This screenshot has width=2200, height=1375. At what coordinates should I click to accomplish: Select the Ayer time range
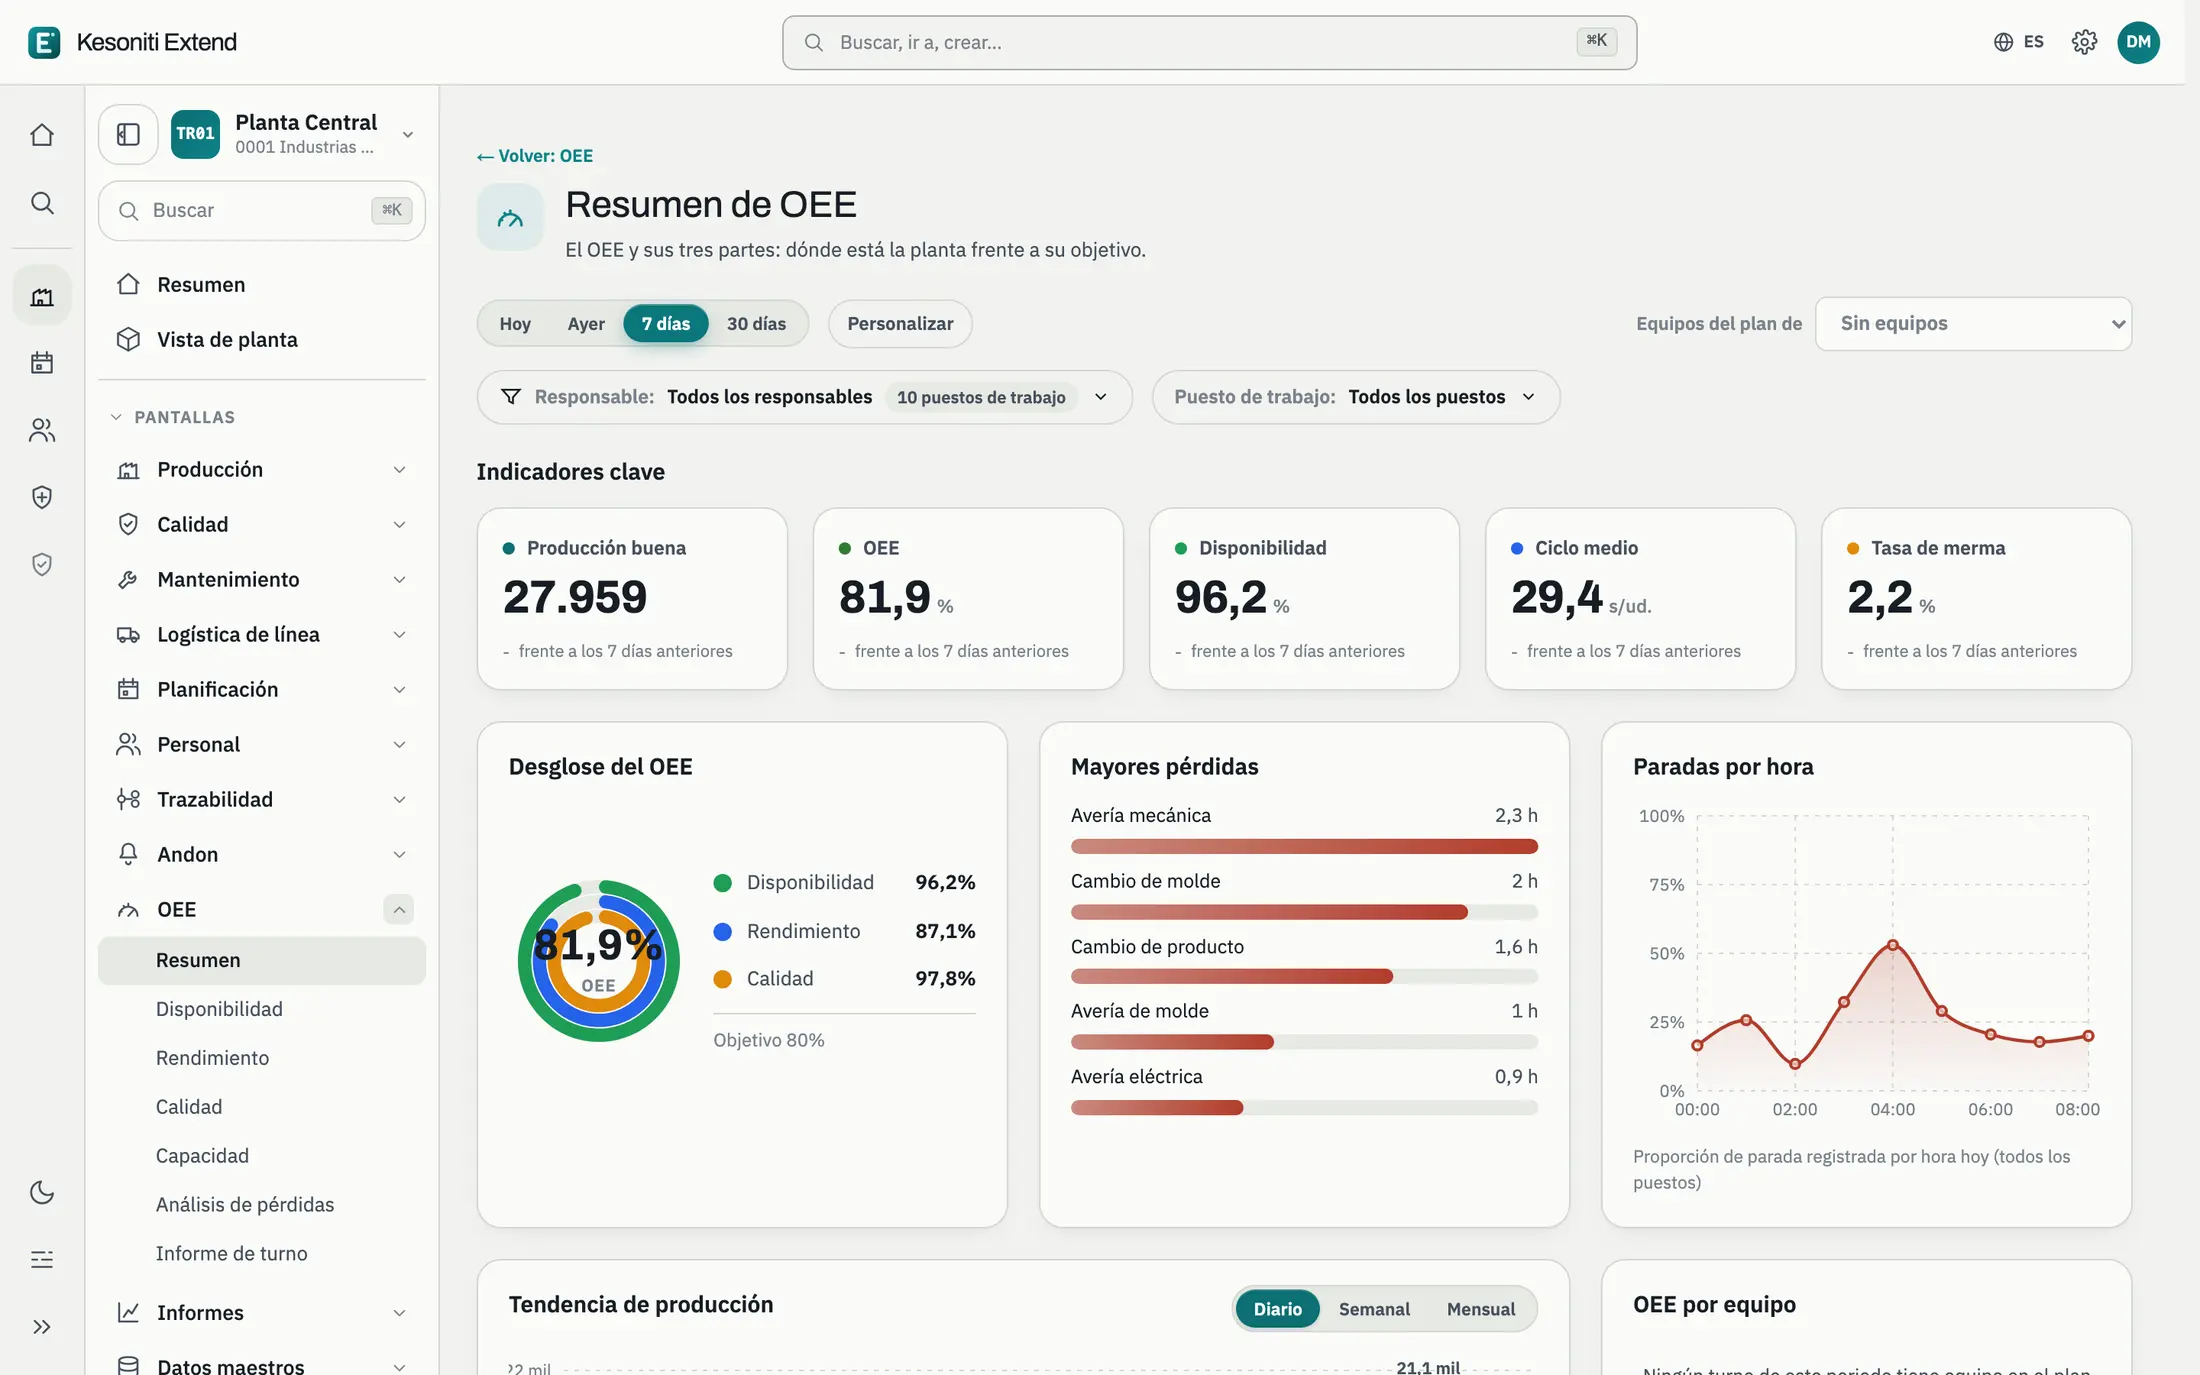(586, 324)
